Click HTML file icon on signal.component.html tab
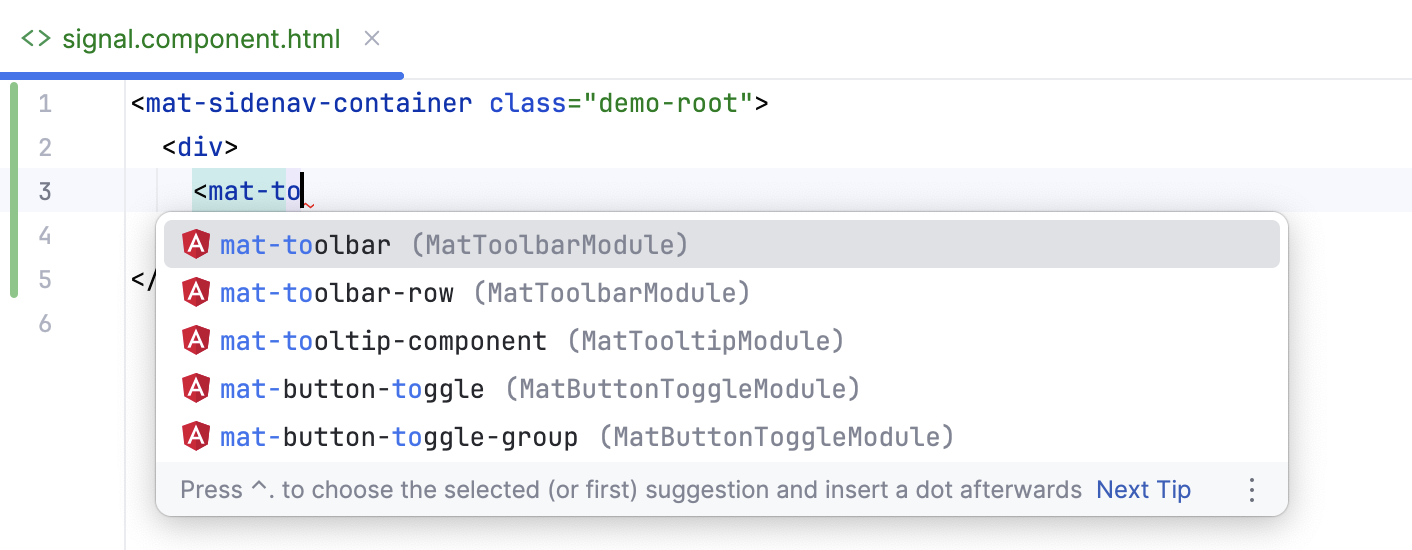Viewport: 1412px width, 550px height. click(x=36, y=39)
